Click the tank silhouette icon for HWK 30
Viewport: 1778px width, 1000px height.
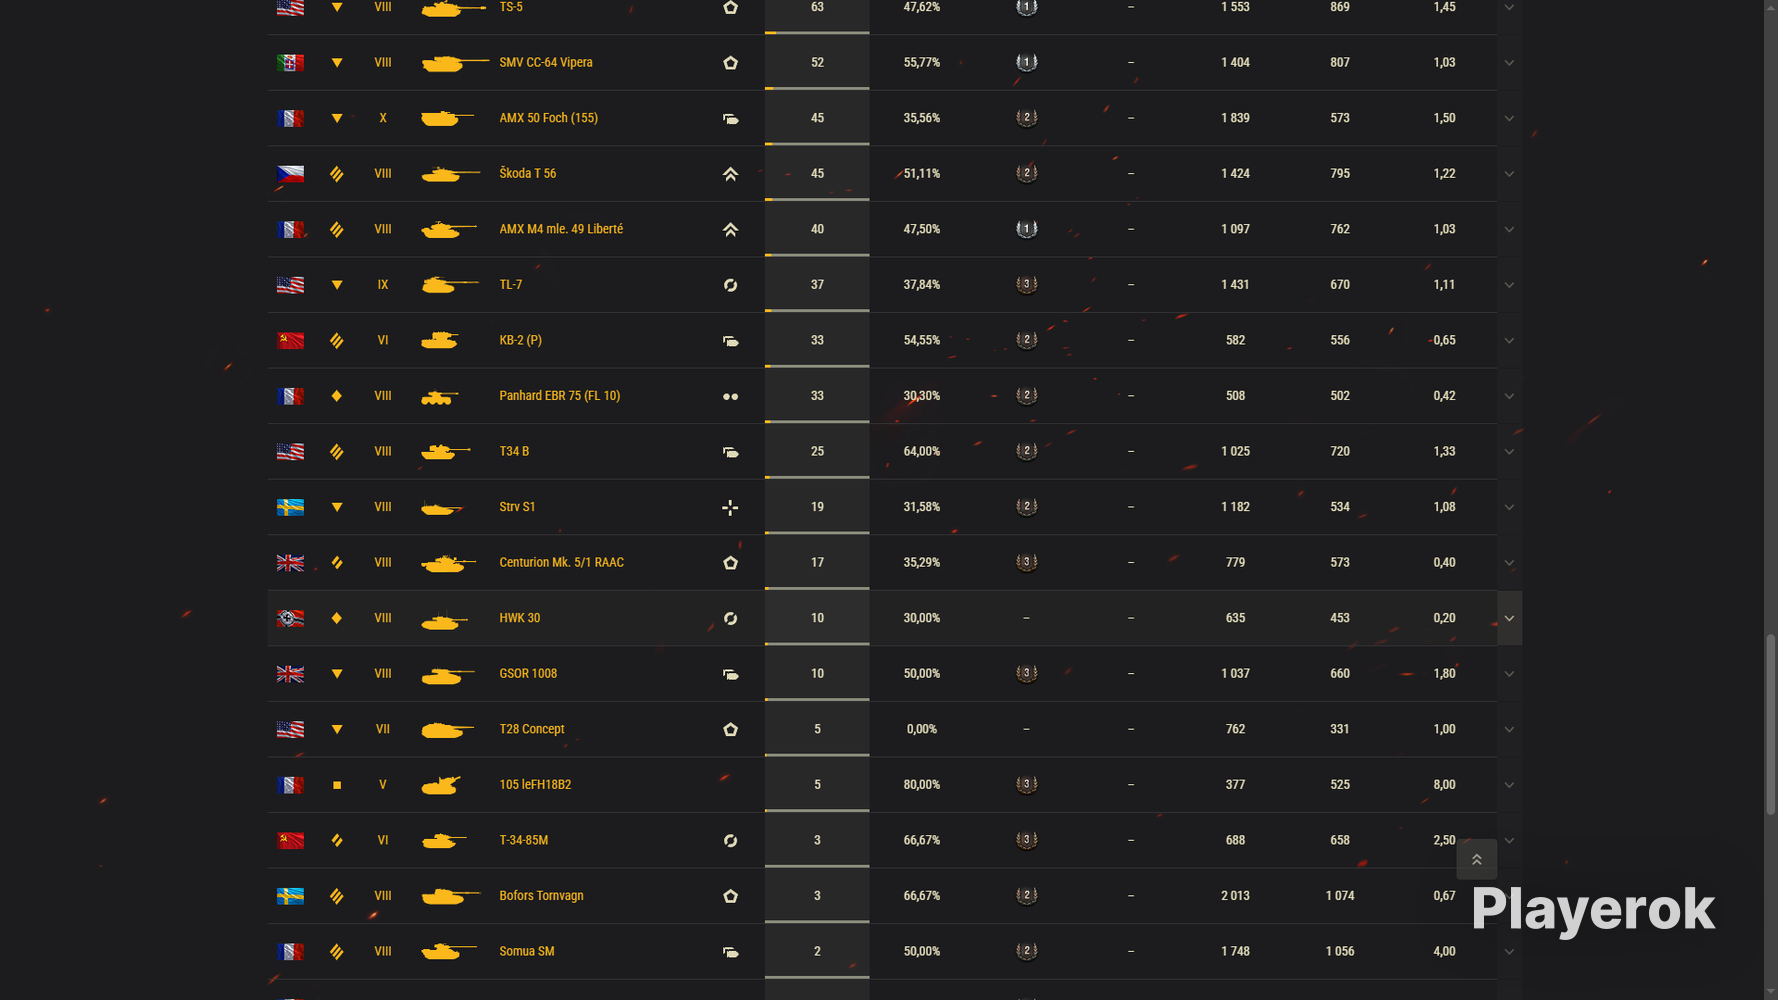(x=445, y=620)
